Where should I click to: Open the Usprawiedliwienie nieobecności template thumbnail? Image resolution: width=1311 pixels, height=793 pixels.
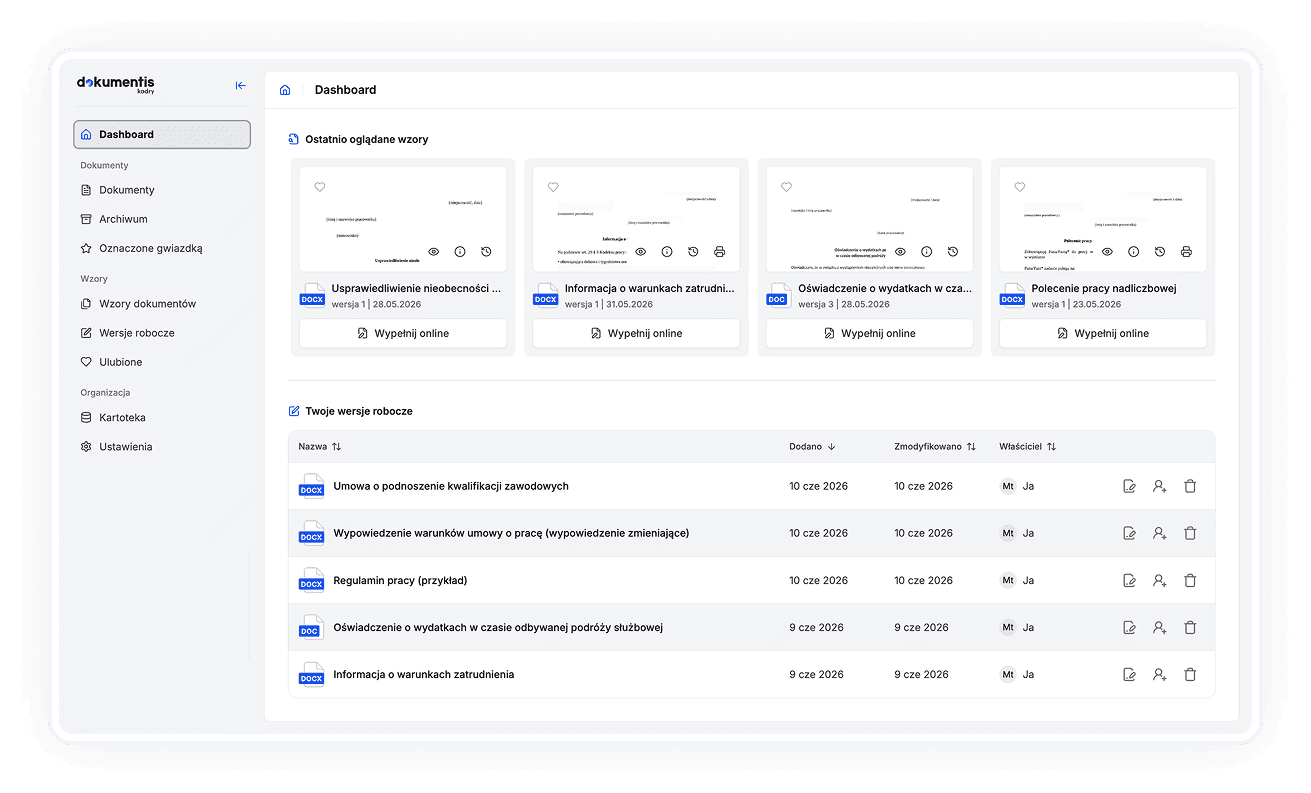click(403, 219)
